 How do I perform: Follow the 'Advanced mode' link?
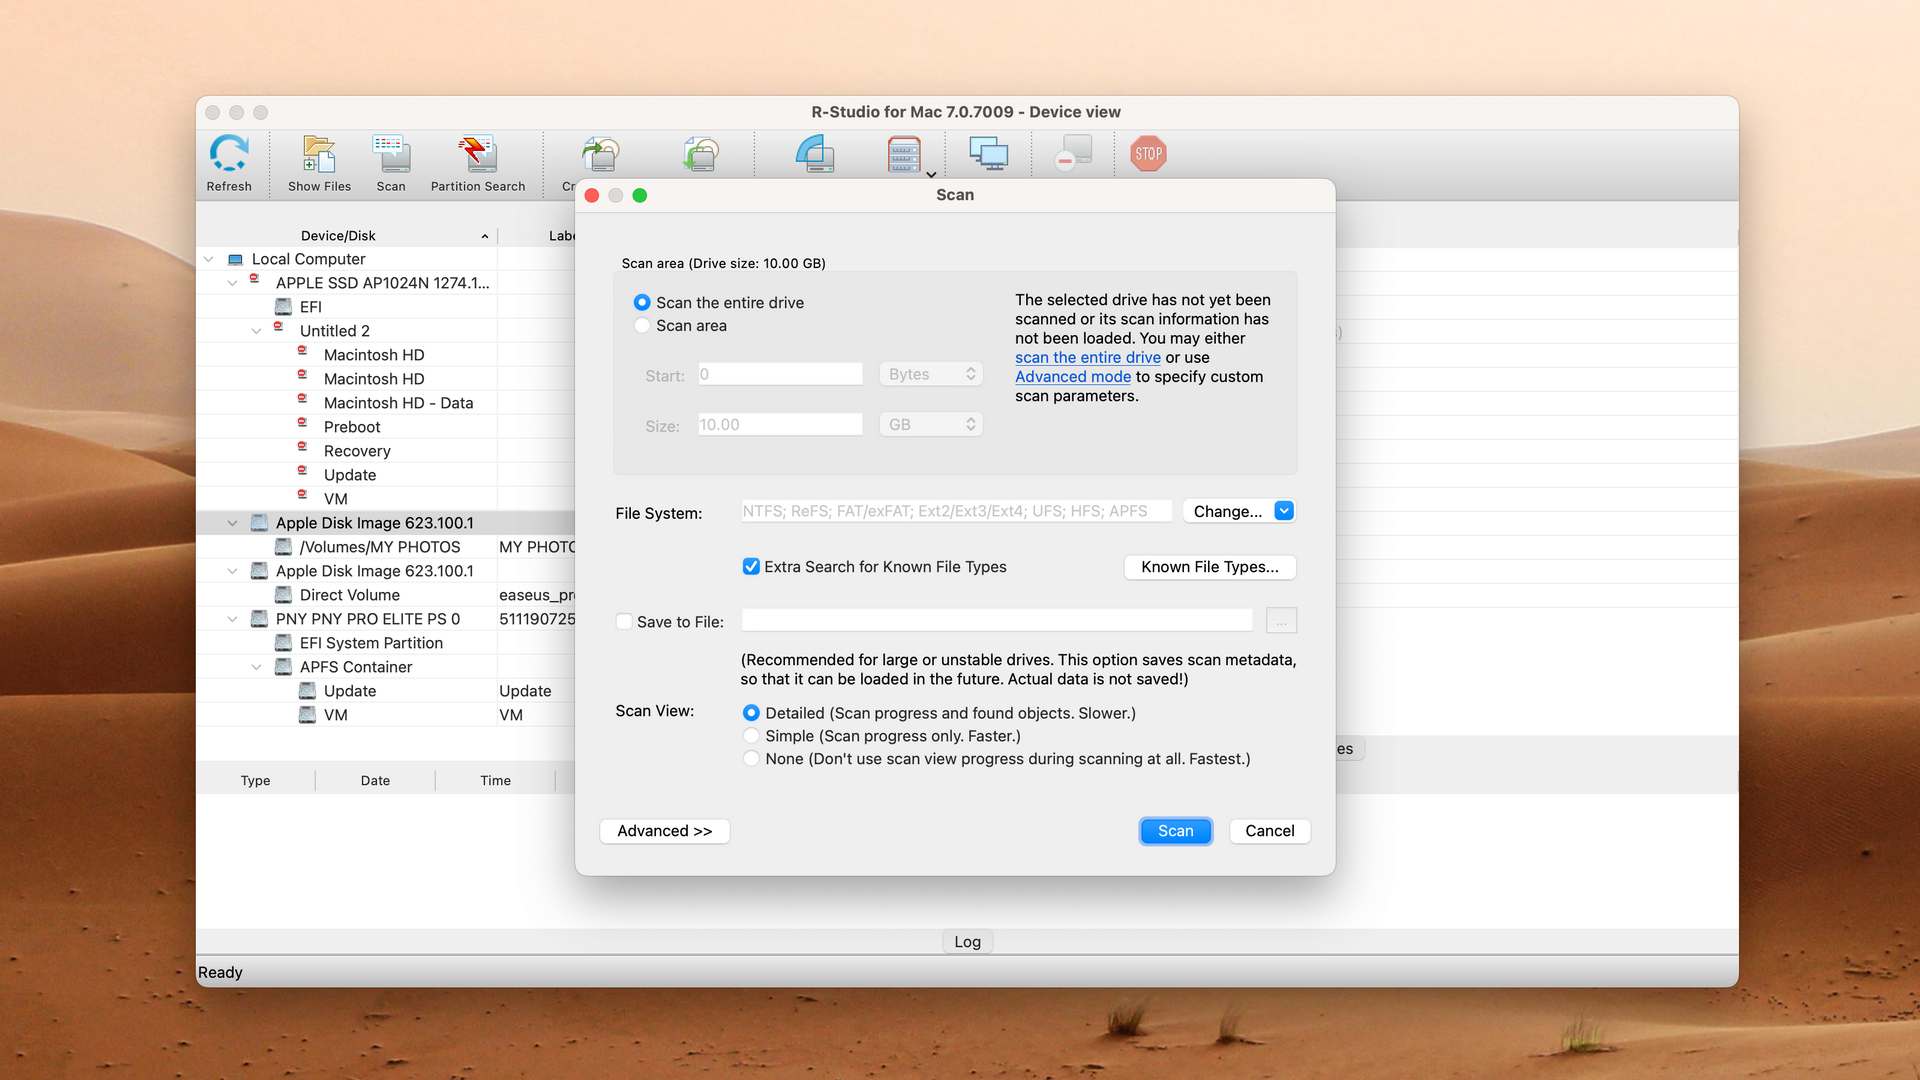click(x=1072, y=377)
